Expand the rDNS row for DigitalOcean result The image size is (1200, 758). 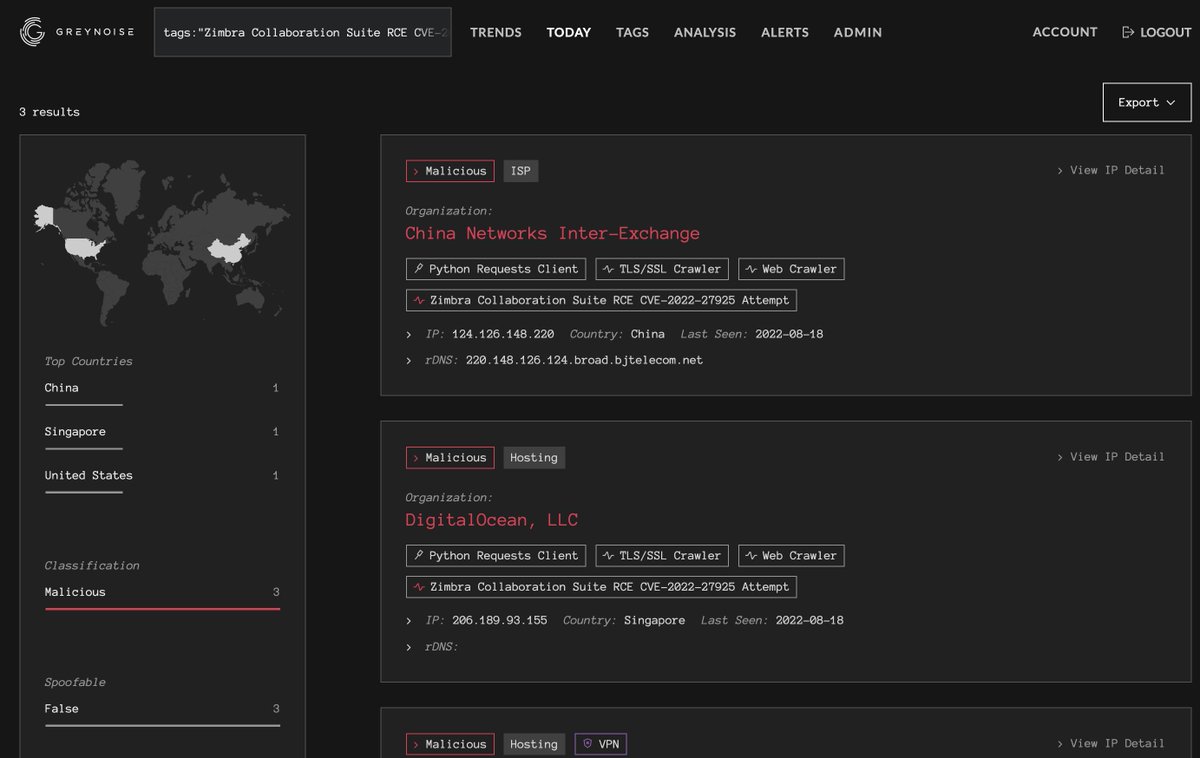pyautogui.click(x=408, y=647)
